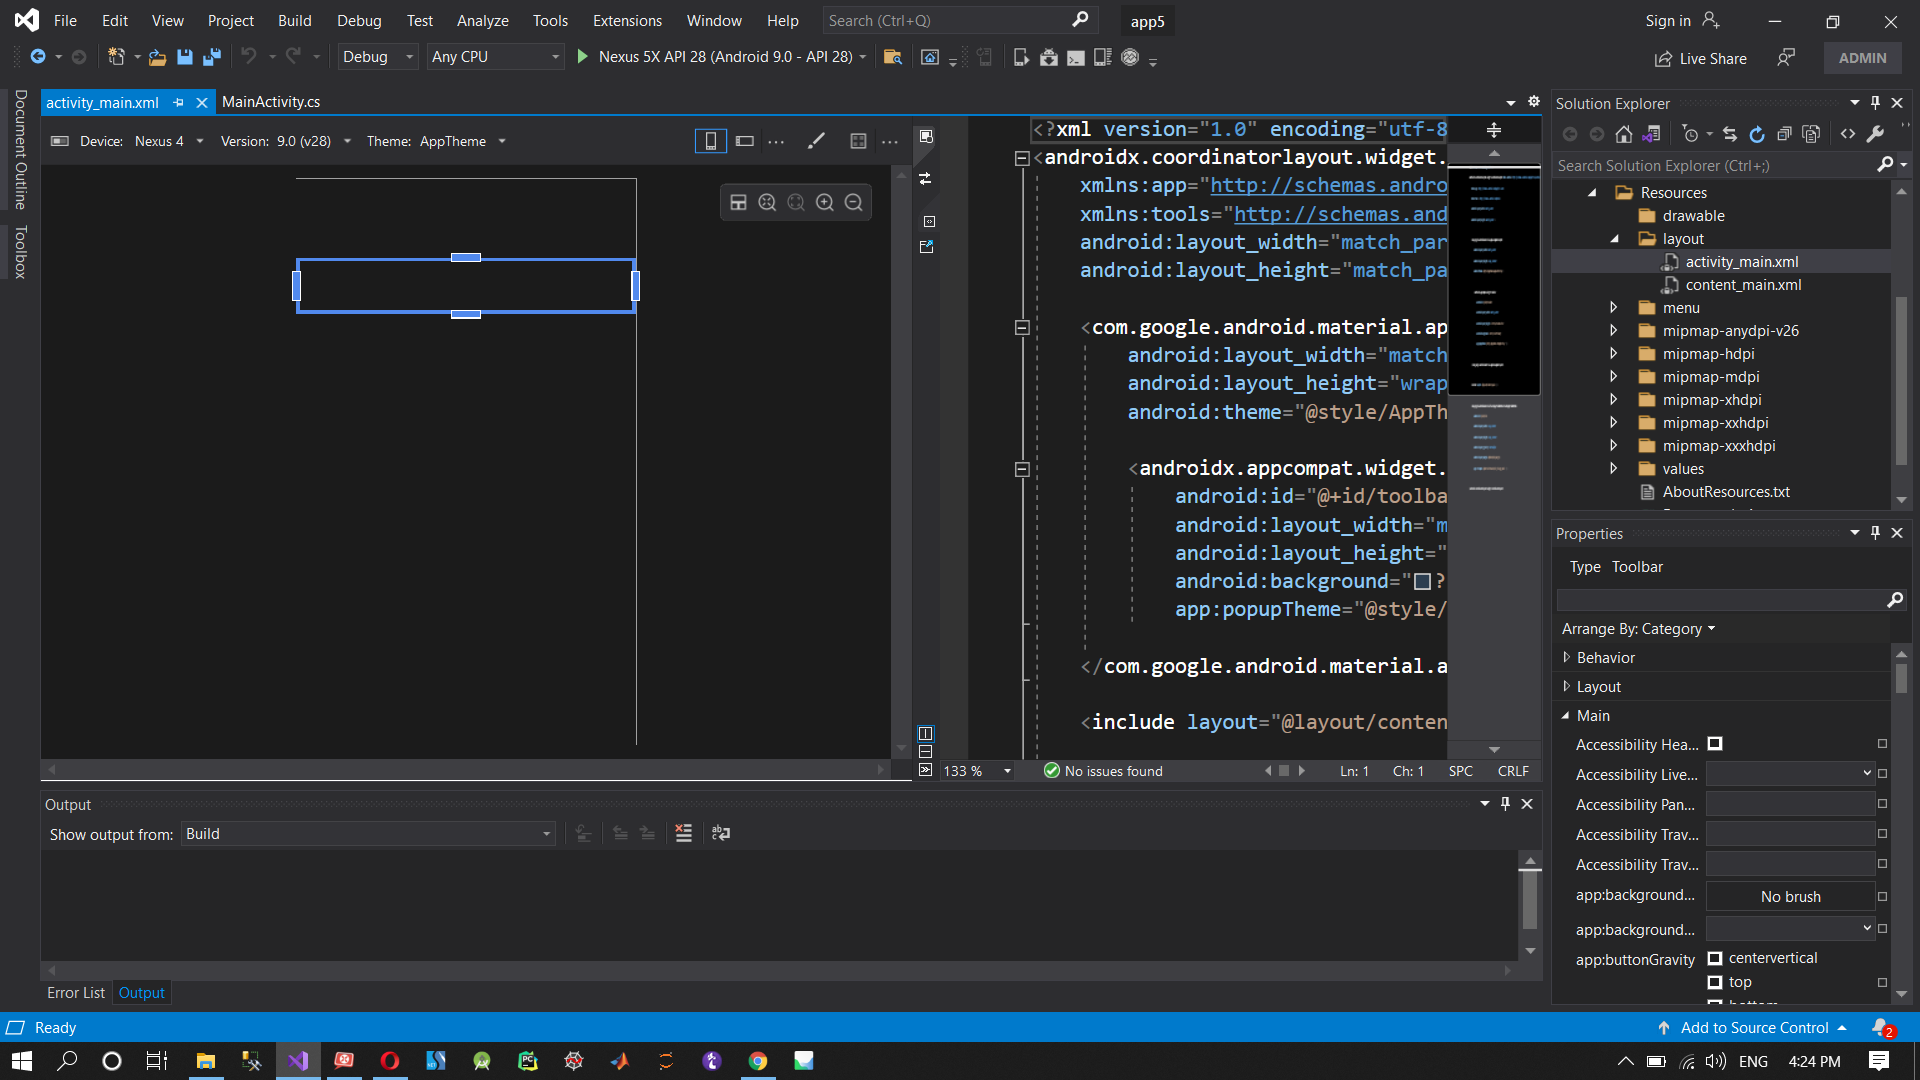Screen dimensions: 1920x1080
Task: Click Clear All icon in Output panel
Action: (684, 833)
